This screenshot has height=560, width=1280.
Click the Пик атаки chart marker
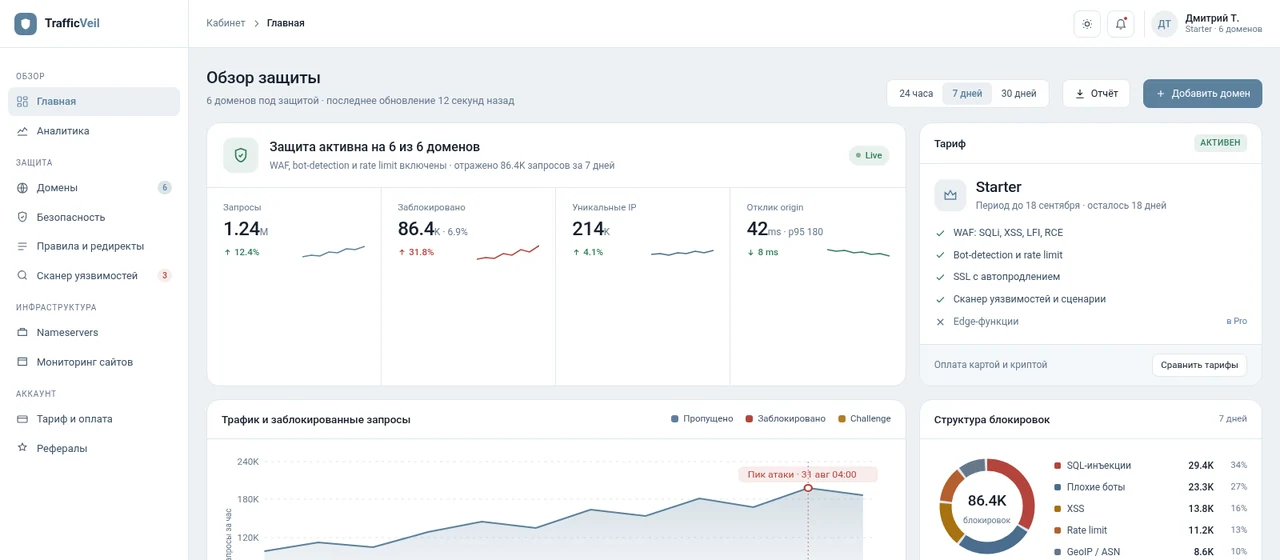coord(808,488)
